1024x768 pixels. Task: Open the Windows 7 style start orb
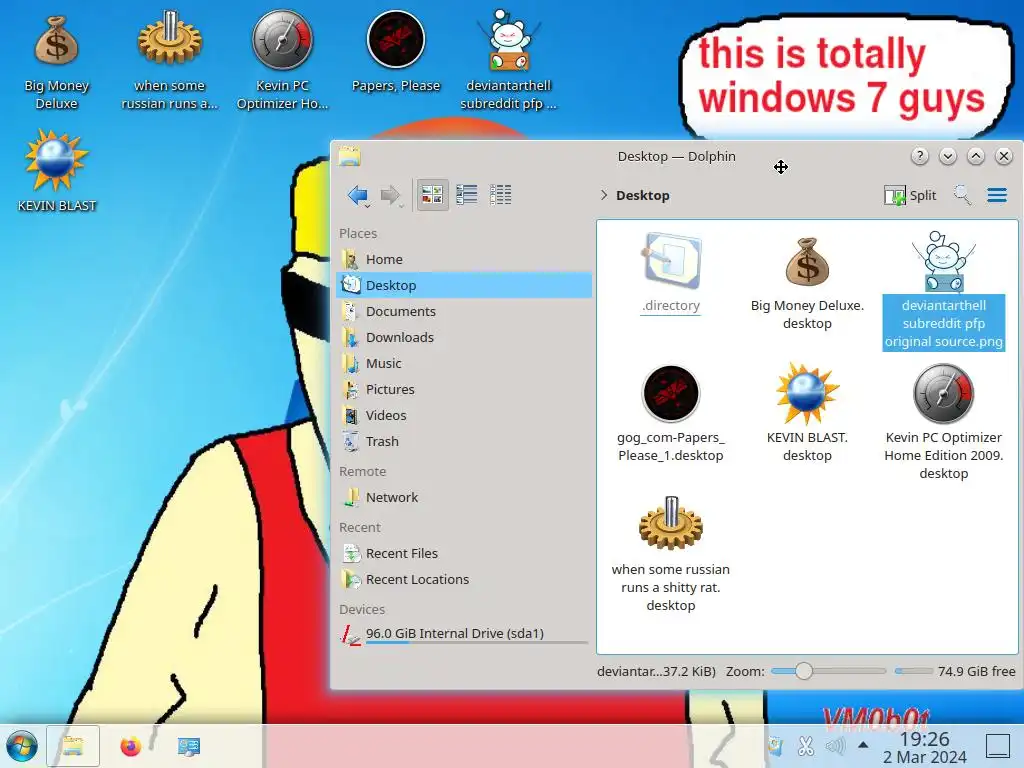coord(22,746)
